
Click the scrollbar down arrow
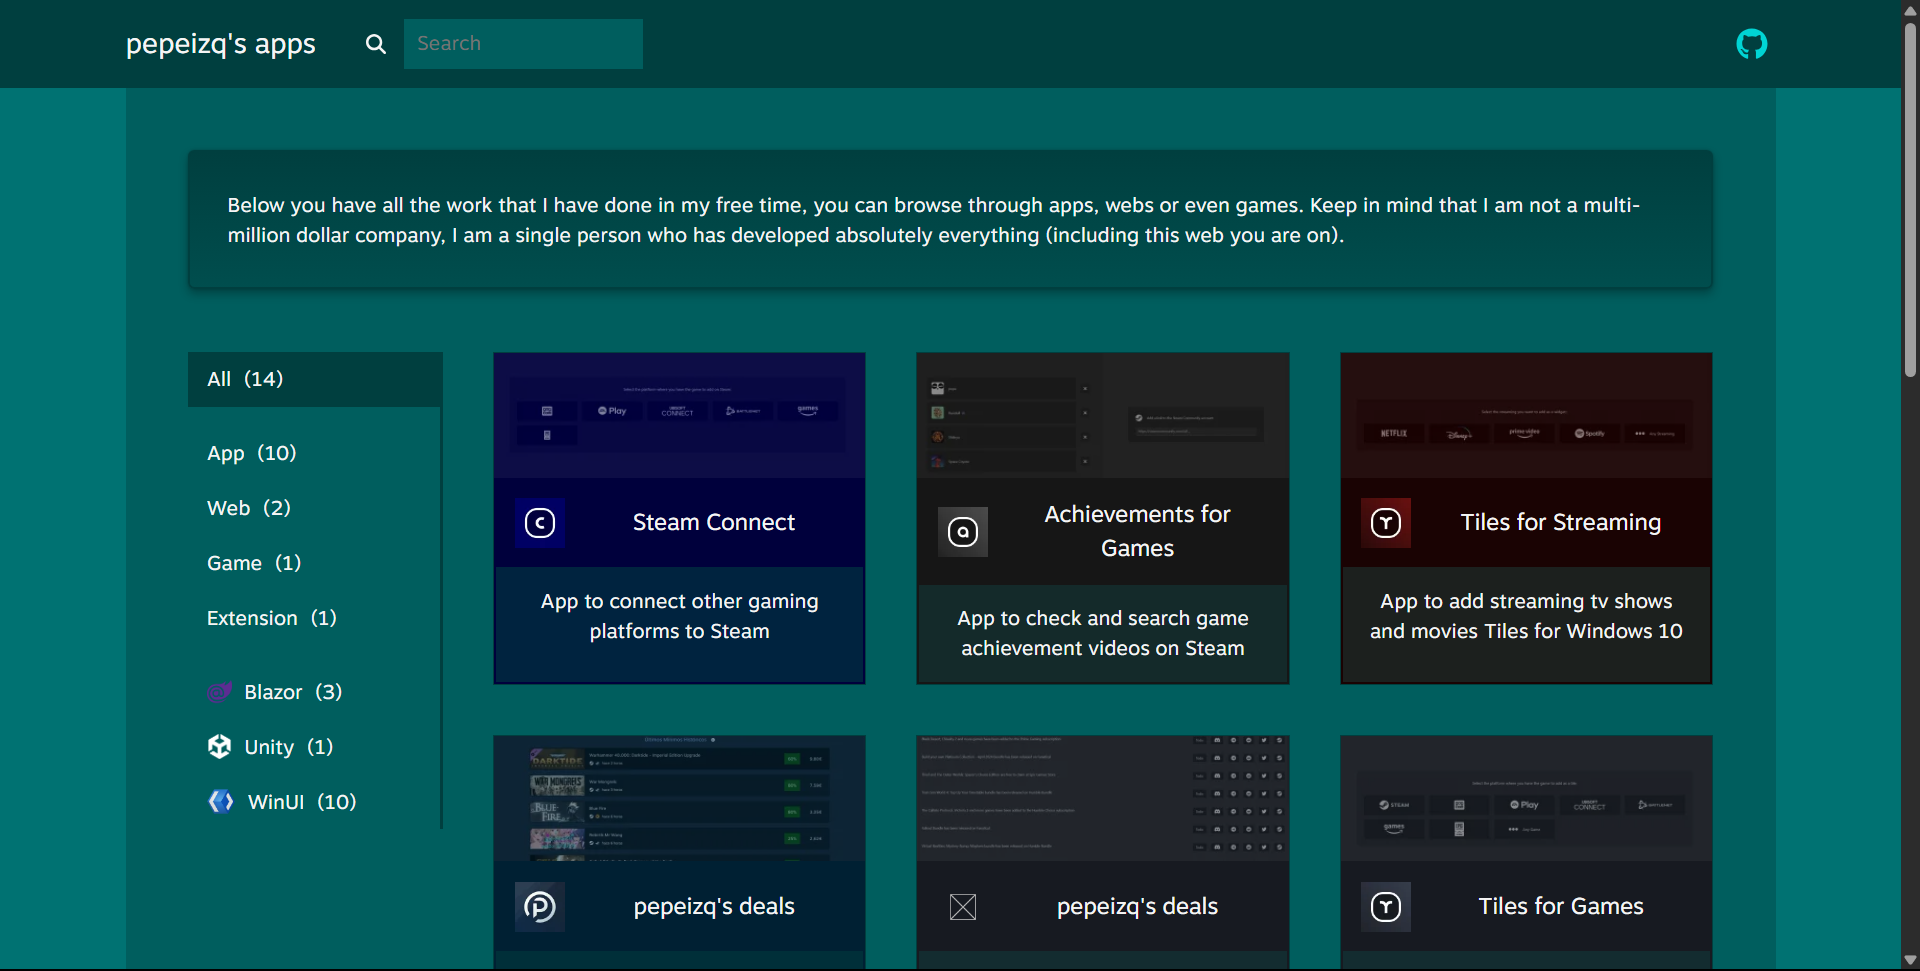(x=1910, y=960)
